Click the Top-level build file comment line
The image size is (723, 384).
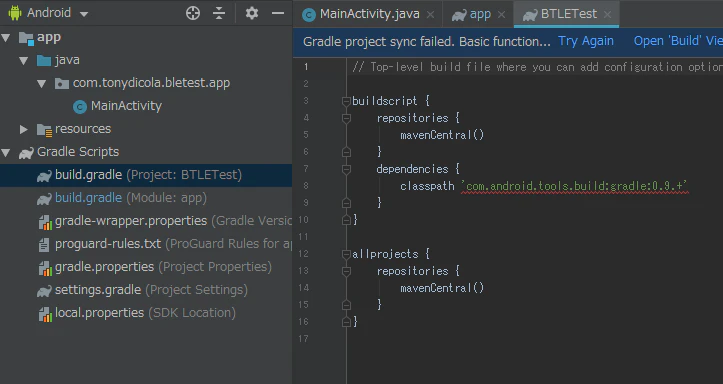pyautogui.click(x=537, y=67)
